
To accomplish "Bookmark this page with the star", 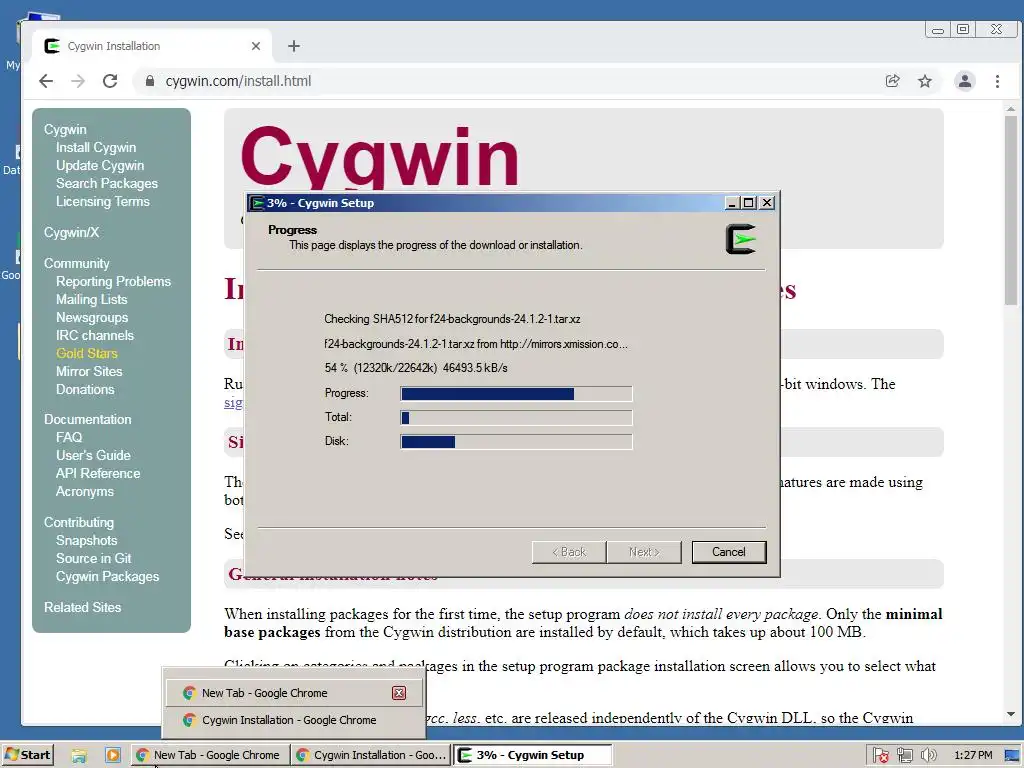I will tap(925, 81).
